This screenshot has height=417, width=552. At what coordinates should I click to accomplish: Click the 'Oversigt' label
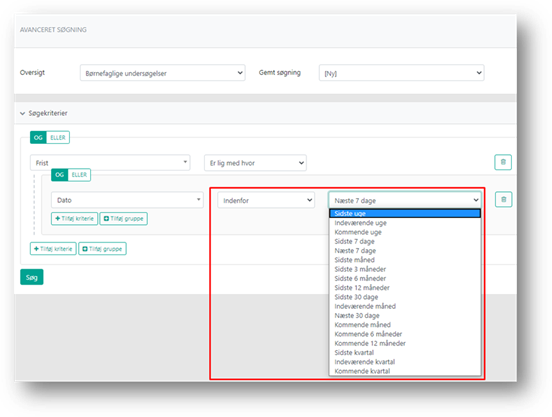point(32,72)
